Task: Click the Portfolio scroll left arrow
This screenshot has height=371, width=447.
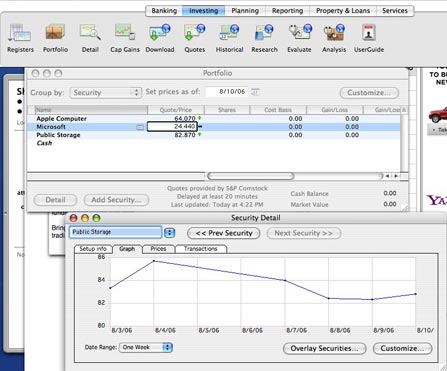Action: pyautogui.click(x=387, y=176)
